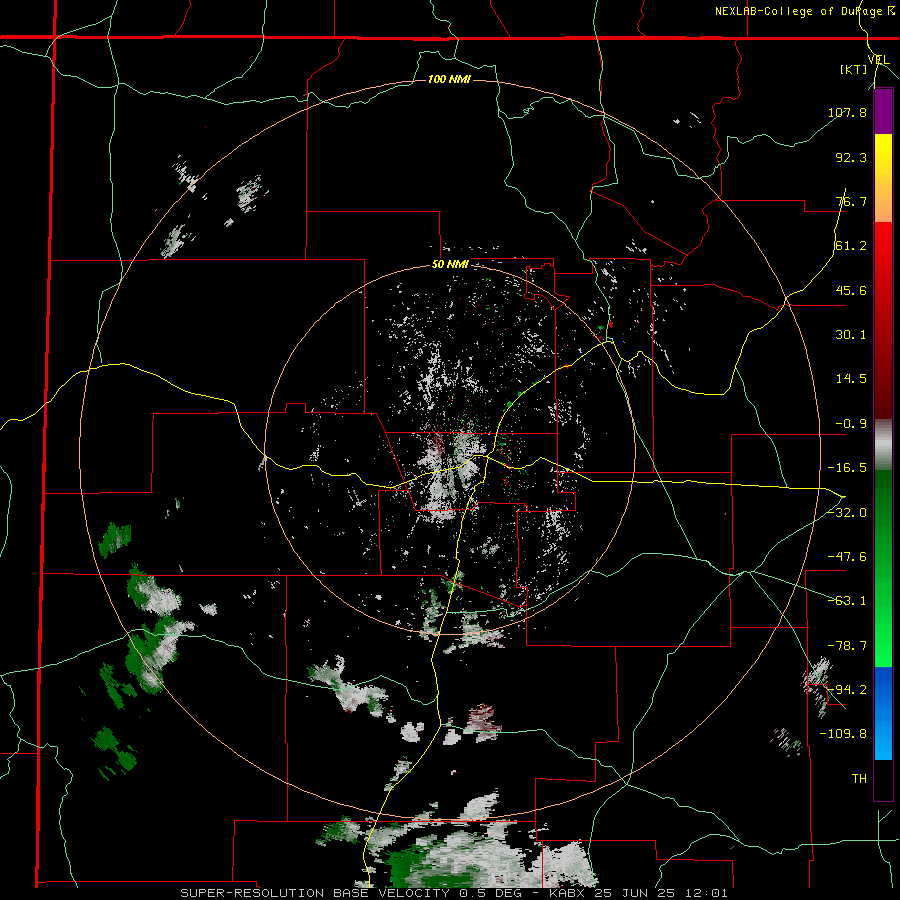Select the -109.8 velocity scale value
This screenshot has width=900, height=900.
click(x=843, y=734)
